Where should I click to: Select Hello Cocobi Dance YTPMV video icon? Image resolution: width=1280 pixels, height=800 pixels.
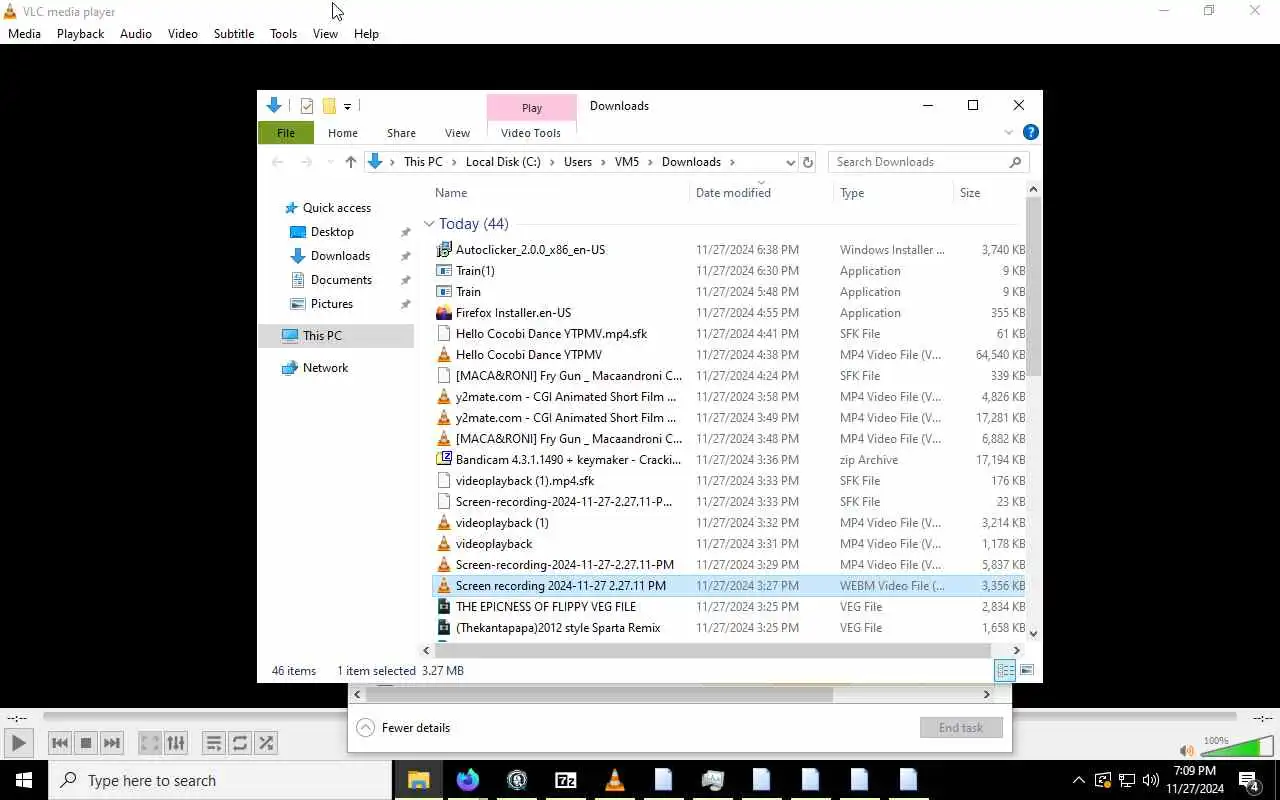[x=444, y=355]
